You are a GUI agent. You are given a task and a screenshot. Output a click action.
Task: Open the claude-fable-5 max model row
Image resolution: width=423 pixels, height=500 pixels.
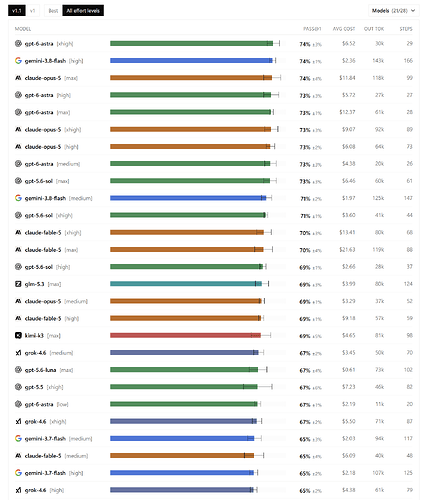click(x=214, y=250)
